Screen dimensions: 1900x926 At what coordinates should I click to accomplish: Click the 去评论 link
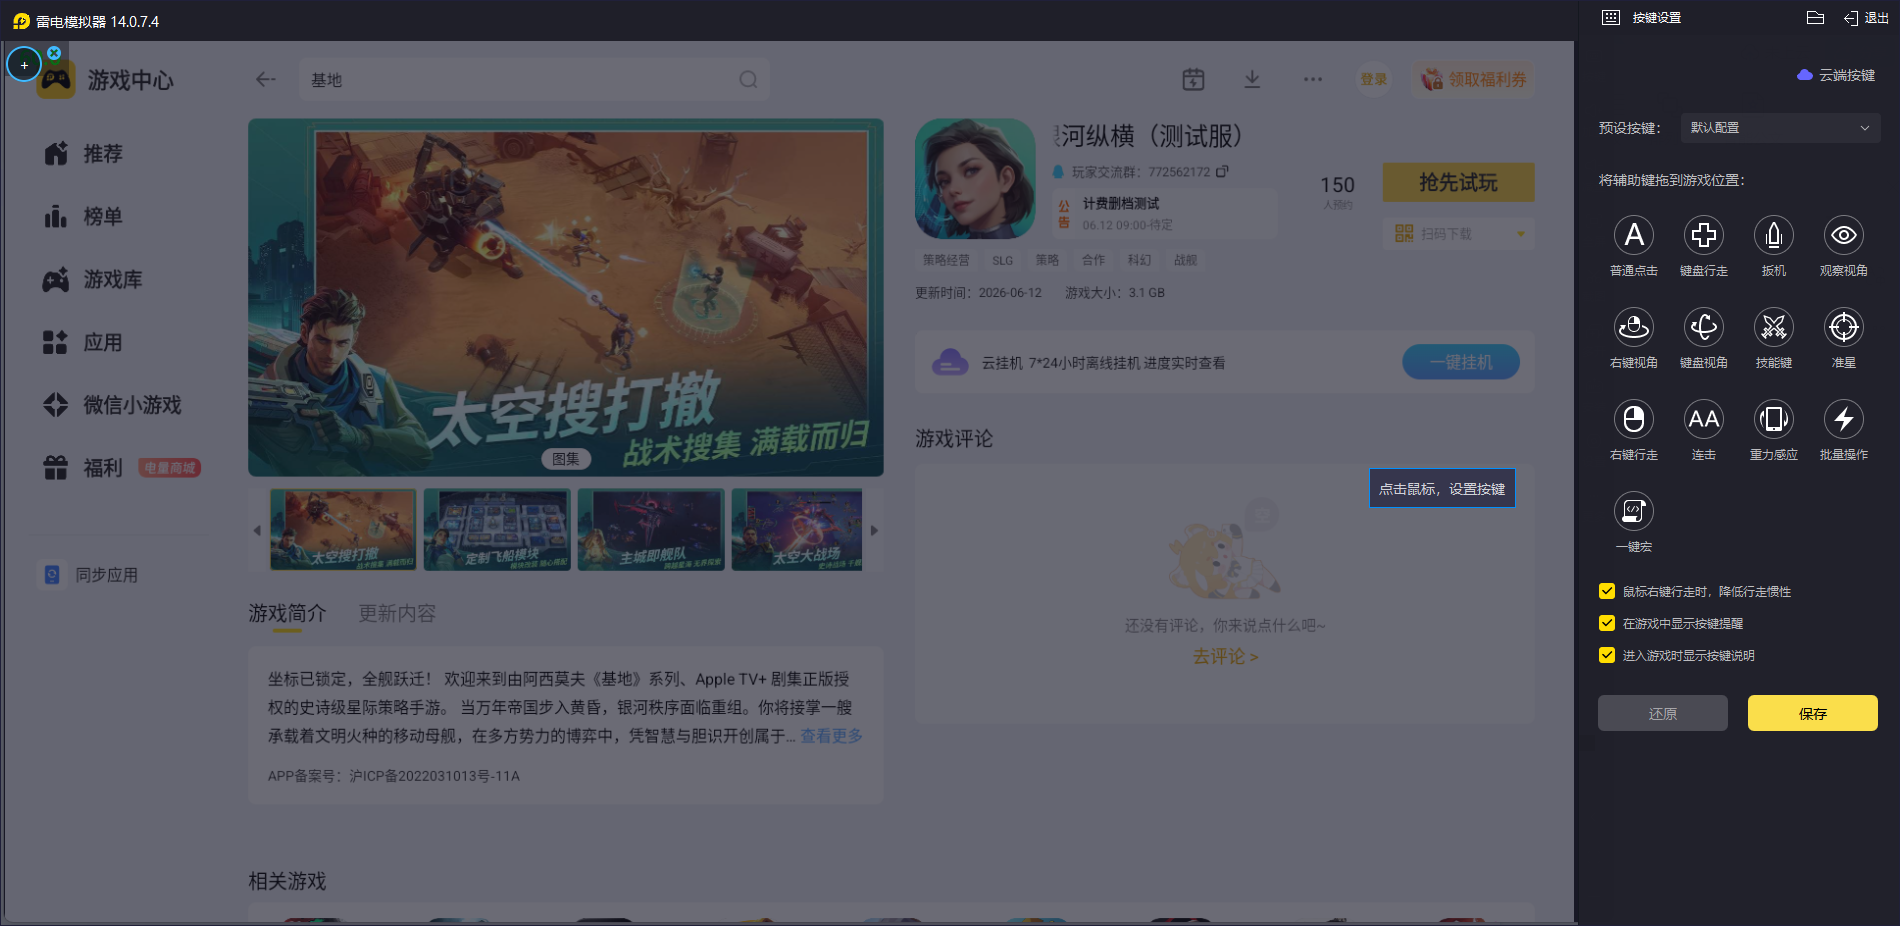click(1225, 657)
